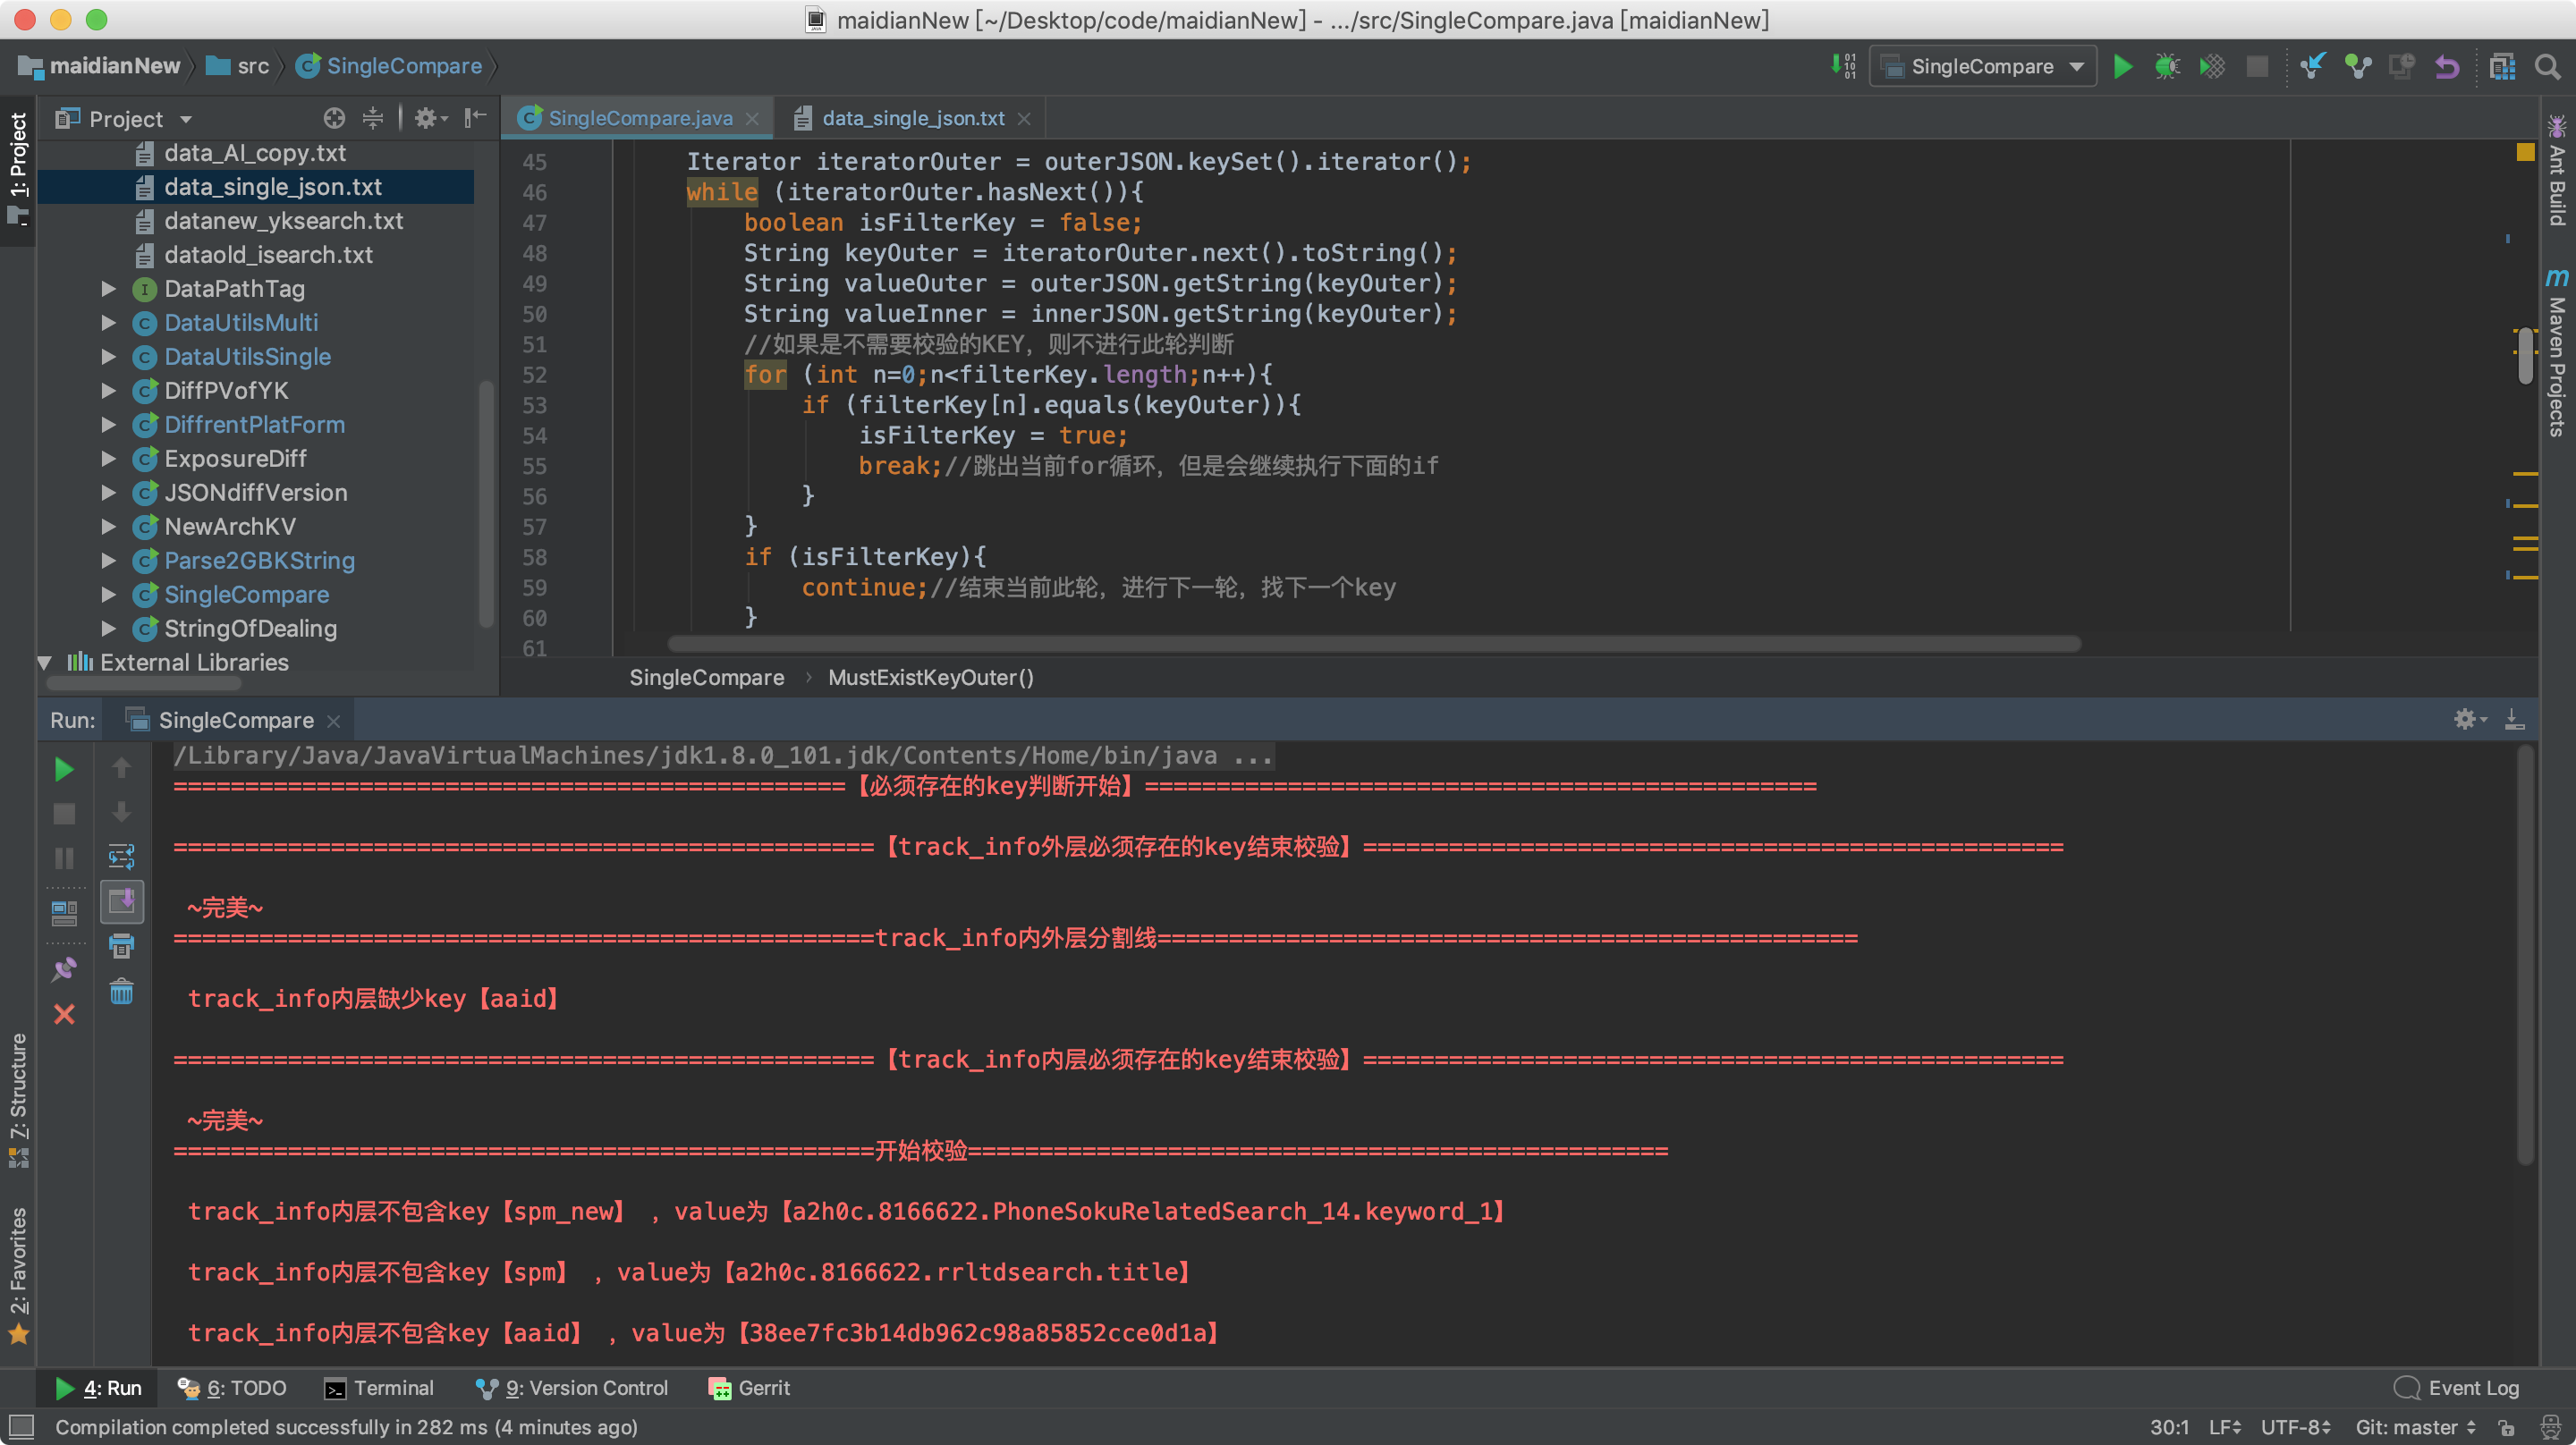Start Debug with the bug icon

(2167, 67)
